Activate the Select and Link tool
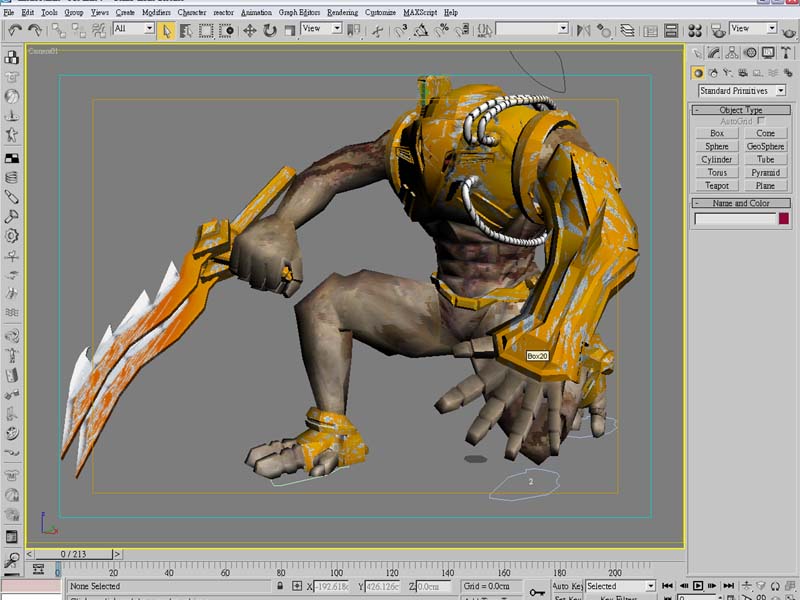The image size is (800, 600). (x=59, y=31)
